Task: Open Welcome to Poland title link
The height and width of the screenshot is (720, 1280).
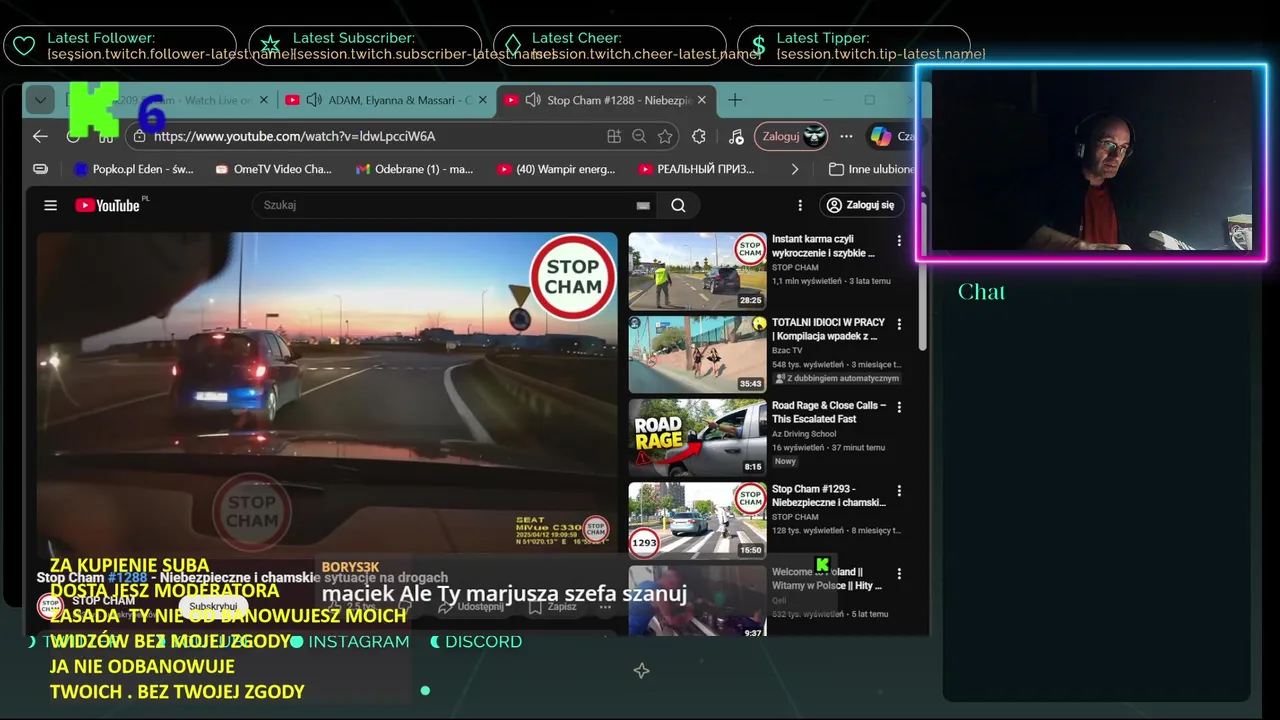Action: tap(827, 579)
